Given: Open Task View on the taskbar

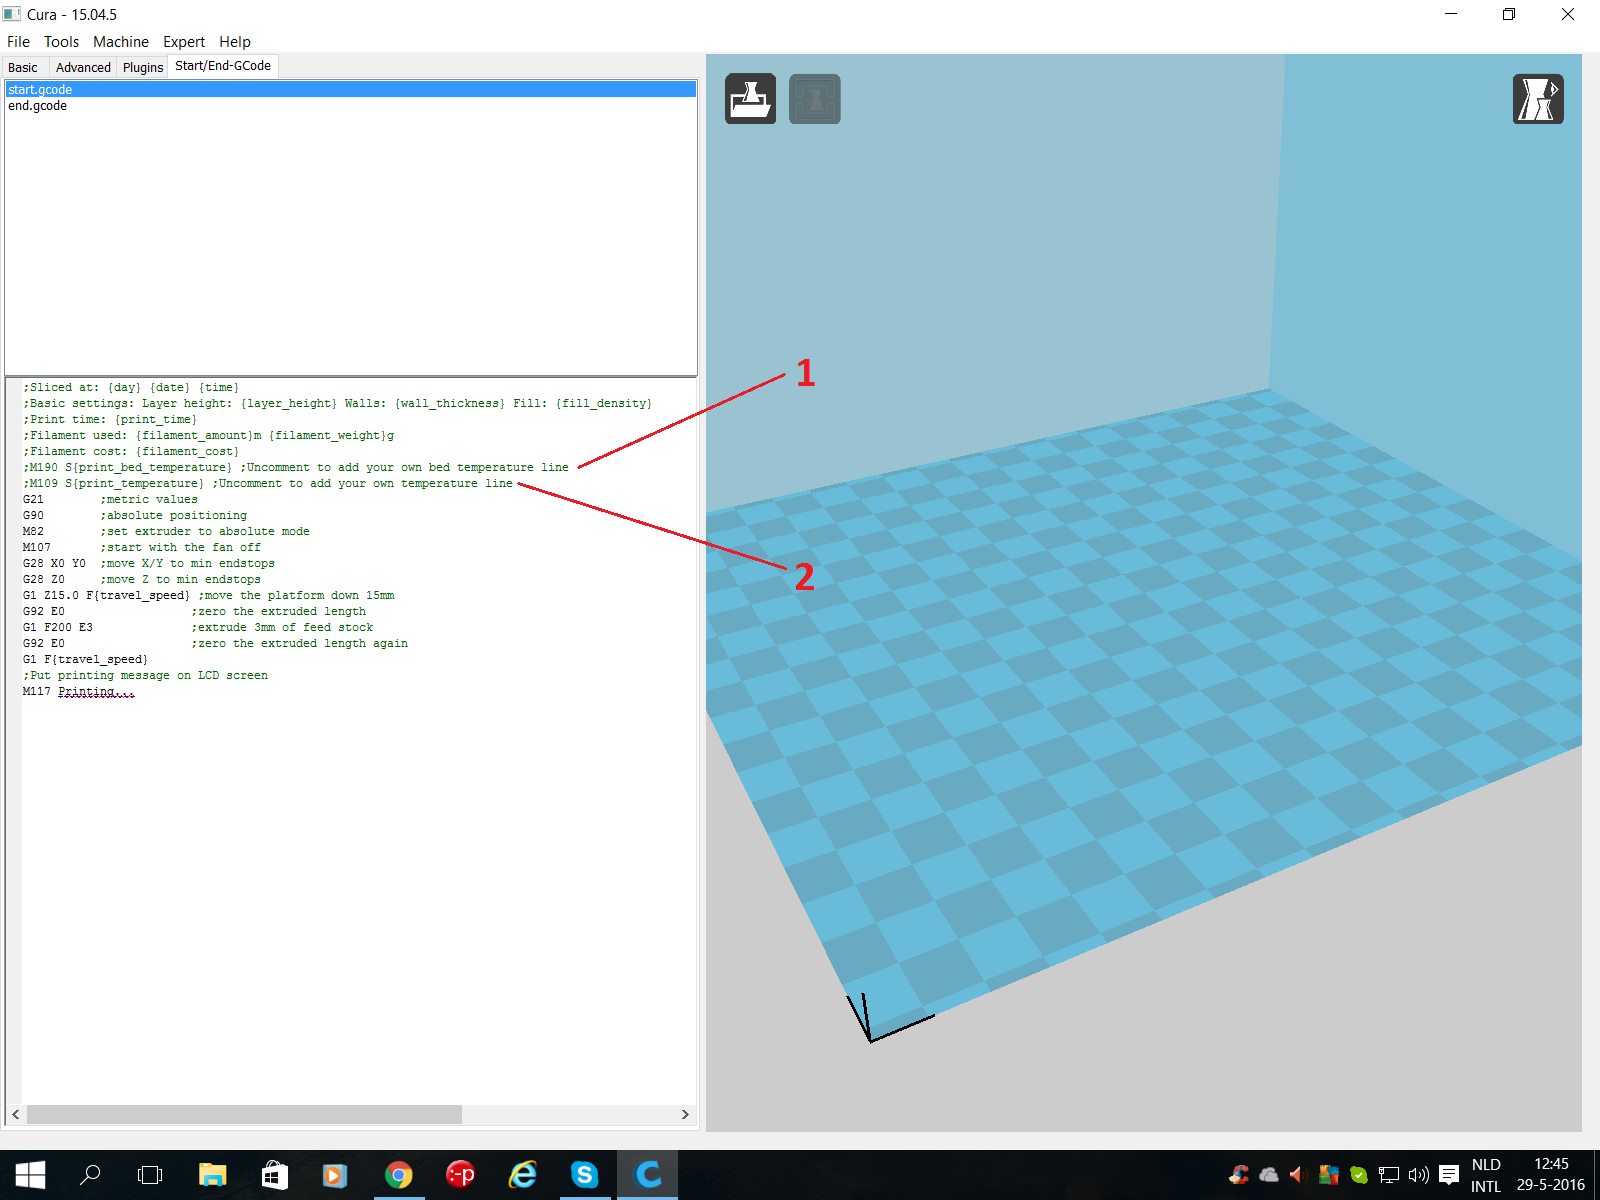Looking at the screenshot, I should [150, 1175].
